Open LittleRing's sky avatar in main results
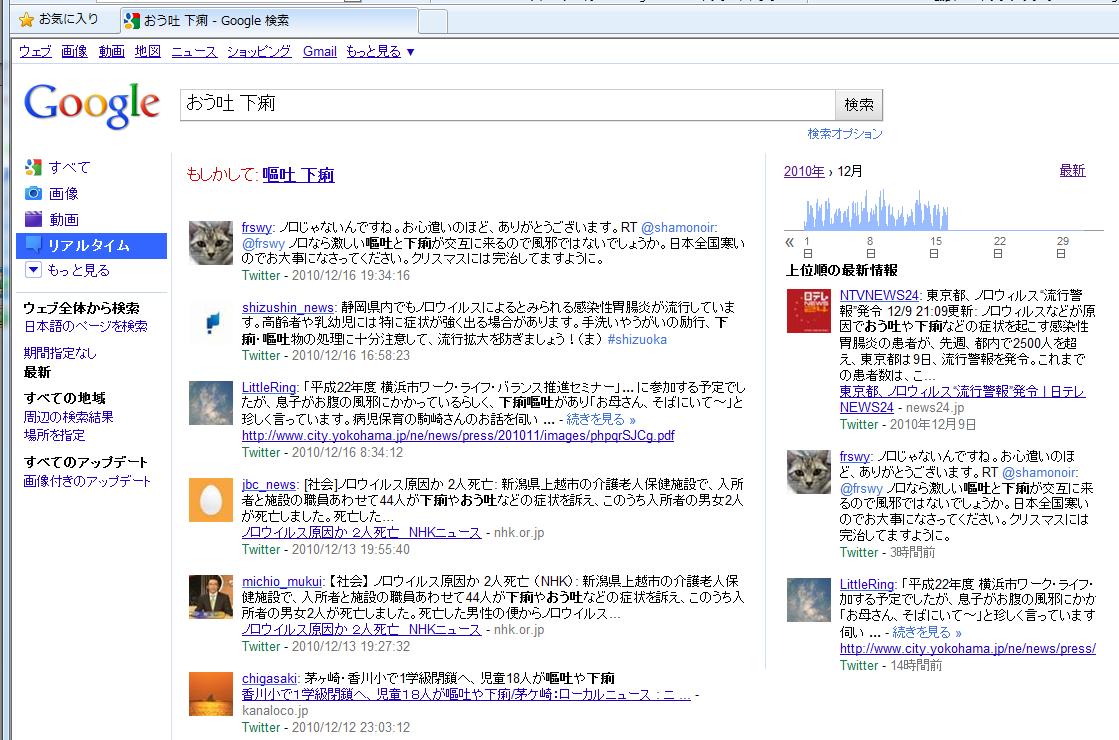1119x740 pixels. 211,402
